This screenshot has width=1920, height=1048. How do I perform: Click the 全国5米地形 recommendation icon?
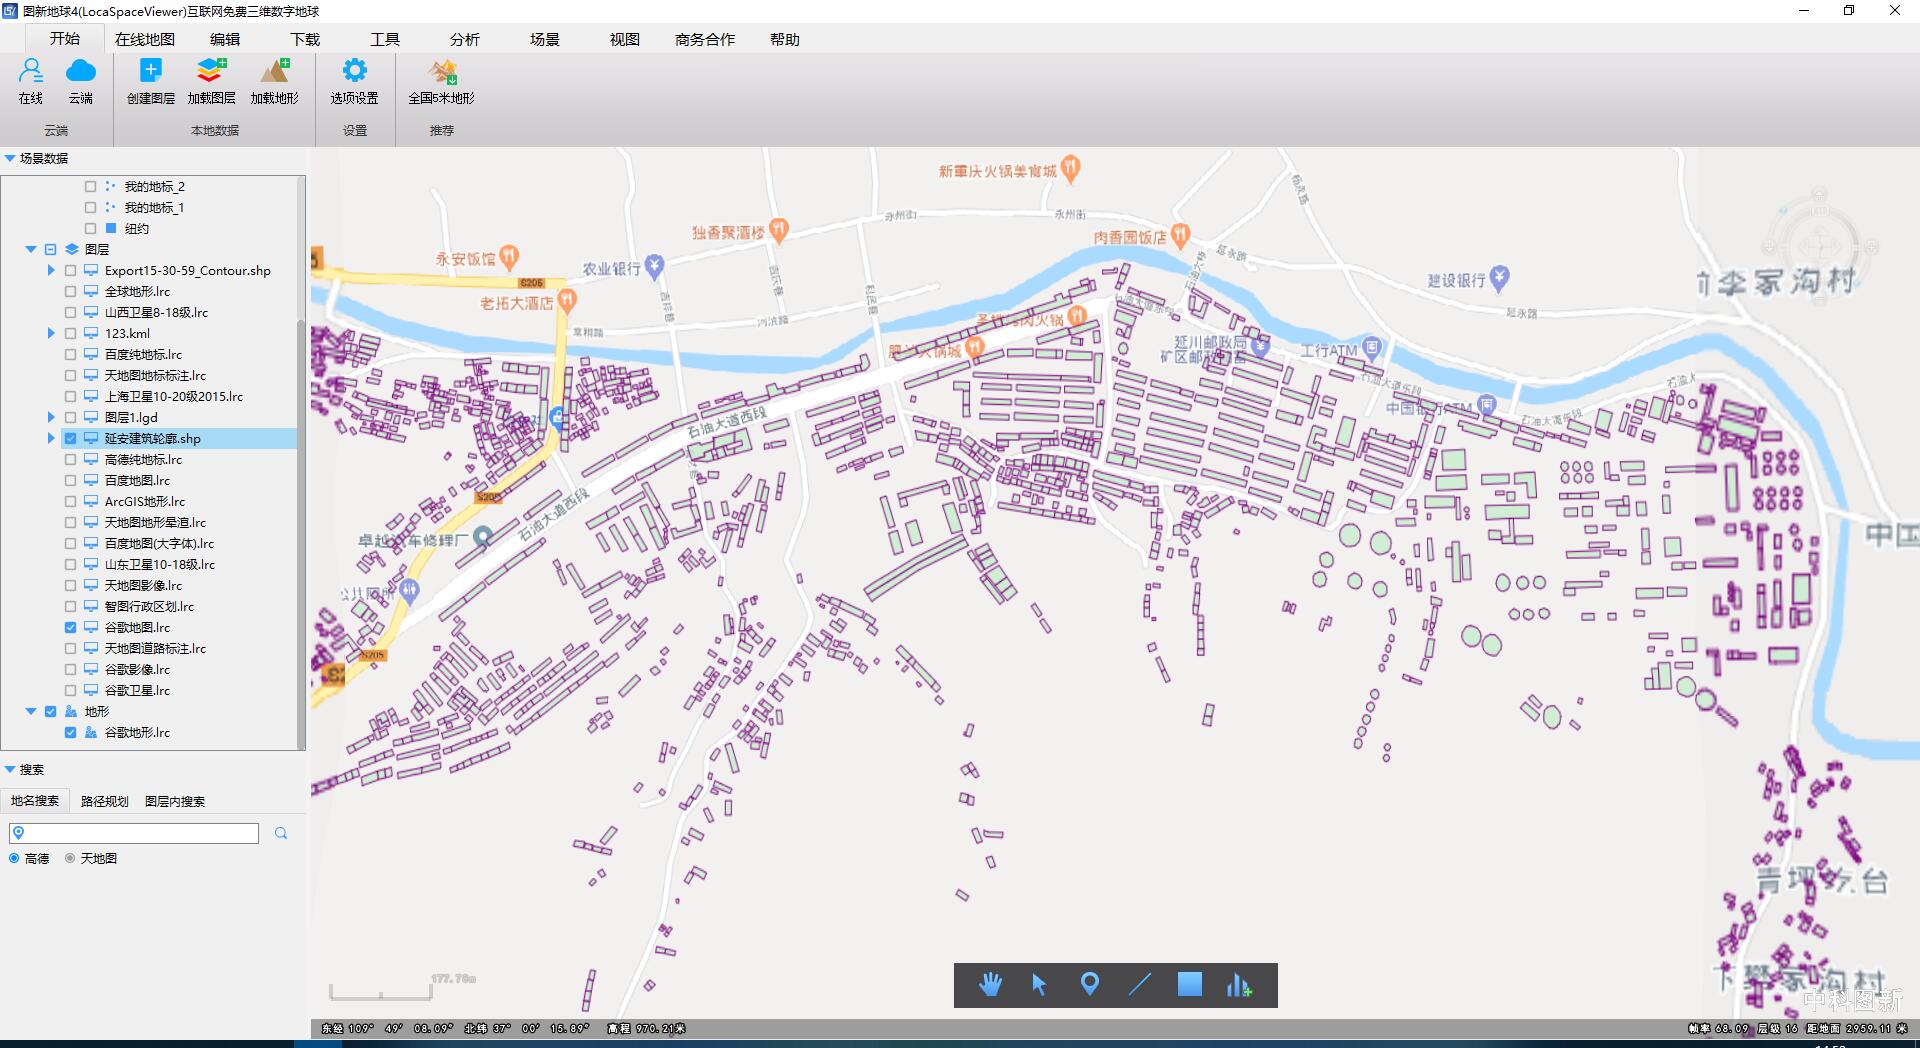441,72
